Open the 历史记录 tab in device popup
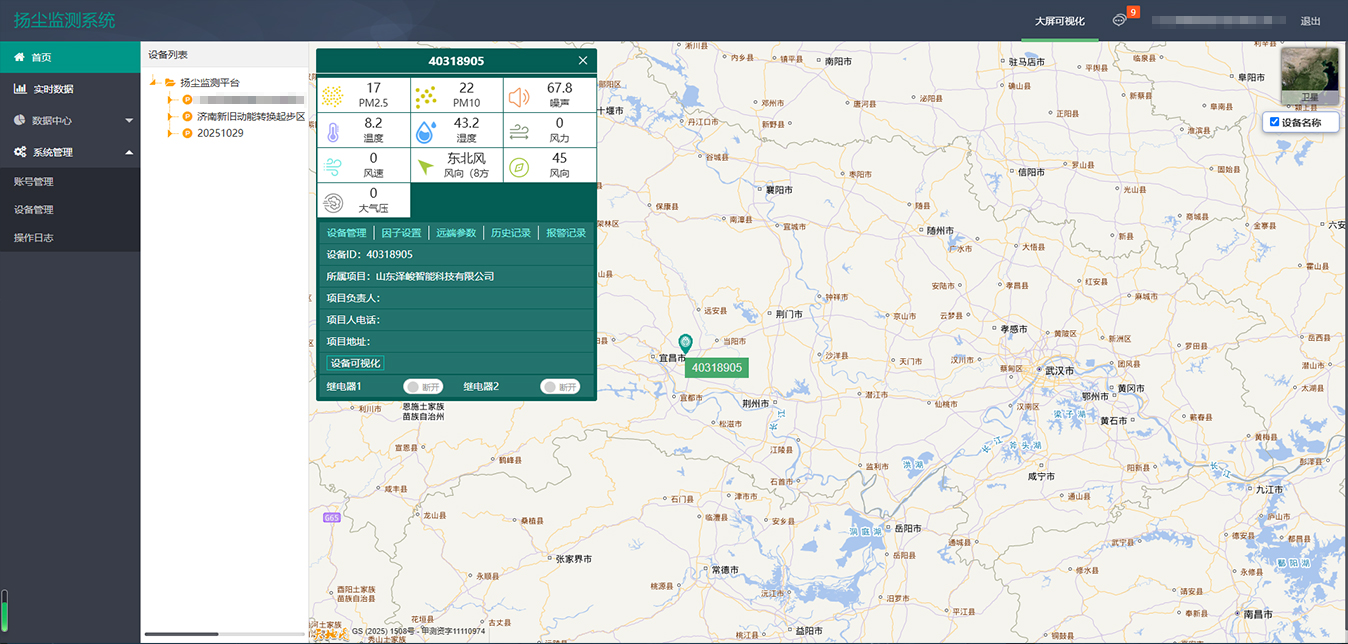The width and height of the screenshot is (1348, 644). 510,233
